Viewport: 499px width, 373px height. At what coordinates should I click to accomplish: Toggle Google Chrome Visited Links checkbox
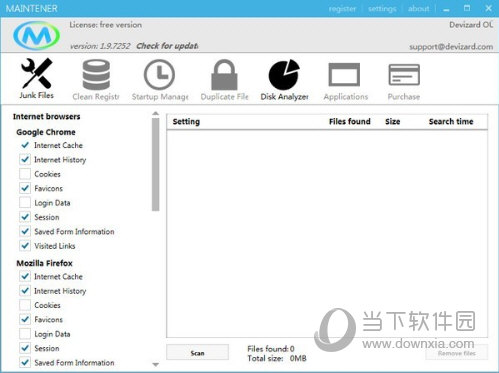click(25, 246)
